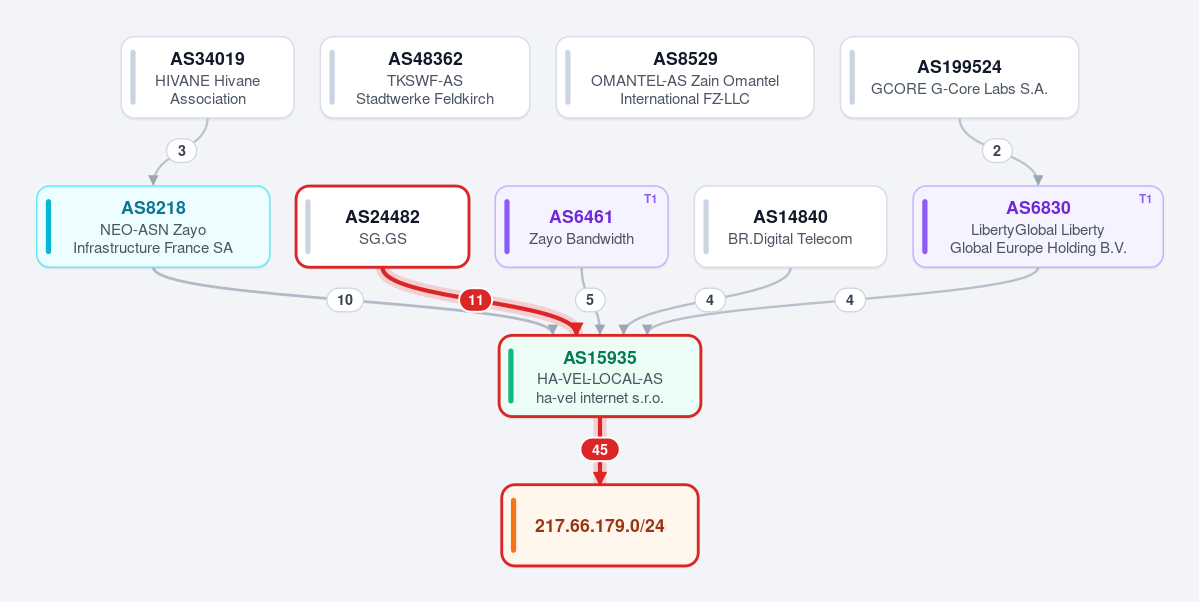
Task: Click the T1 badge on AS6461
Action: (651, 199)
